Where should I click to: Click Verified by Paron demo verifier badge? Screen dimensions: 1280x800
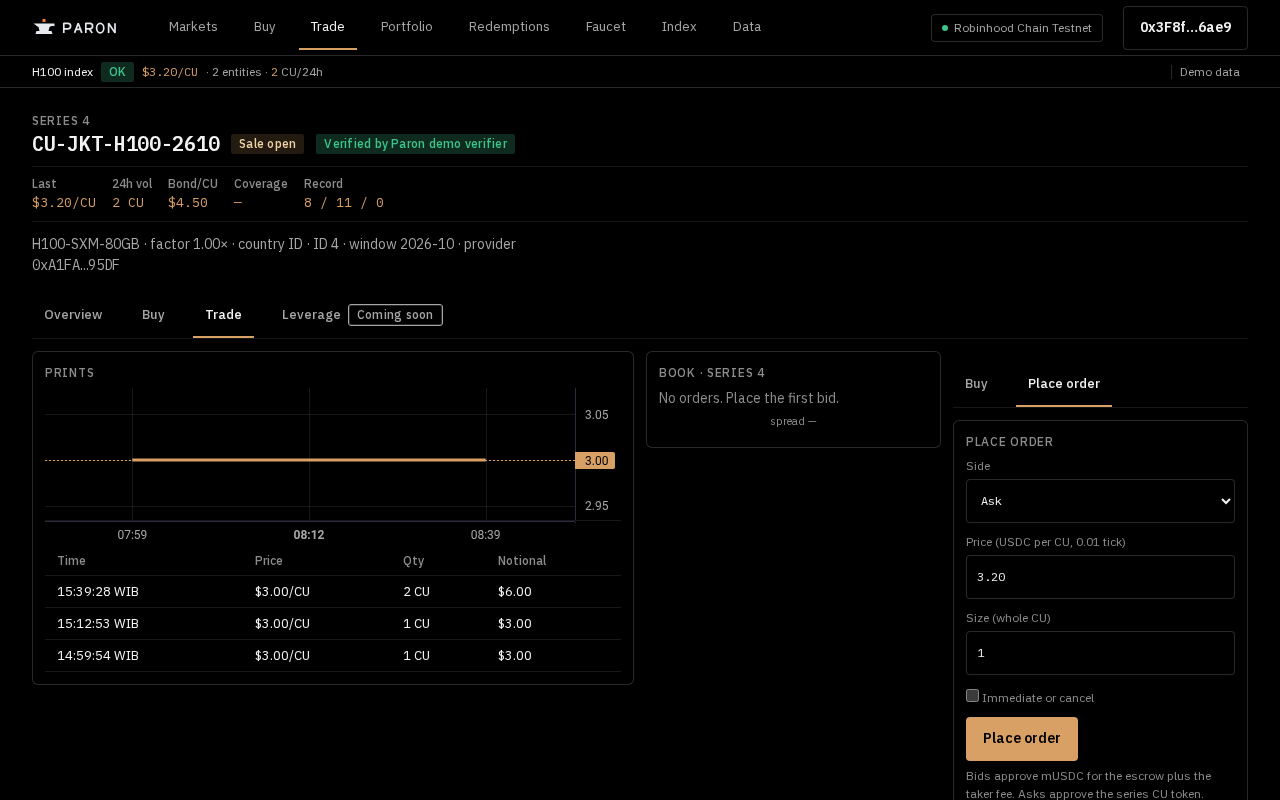point(415,144)
